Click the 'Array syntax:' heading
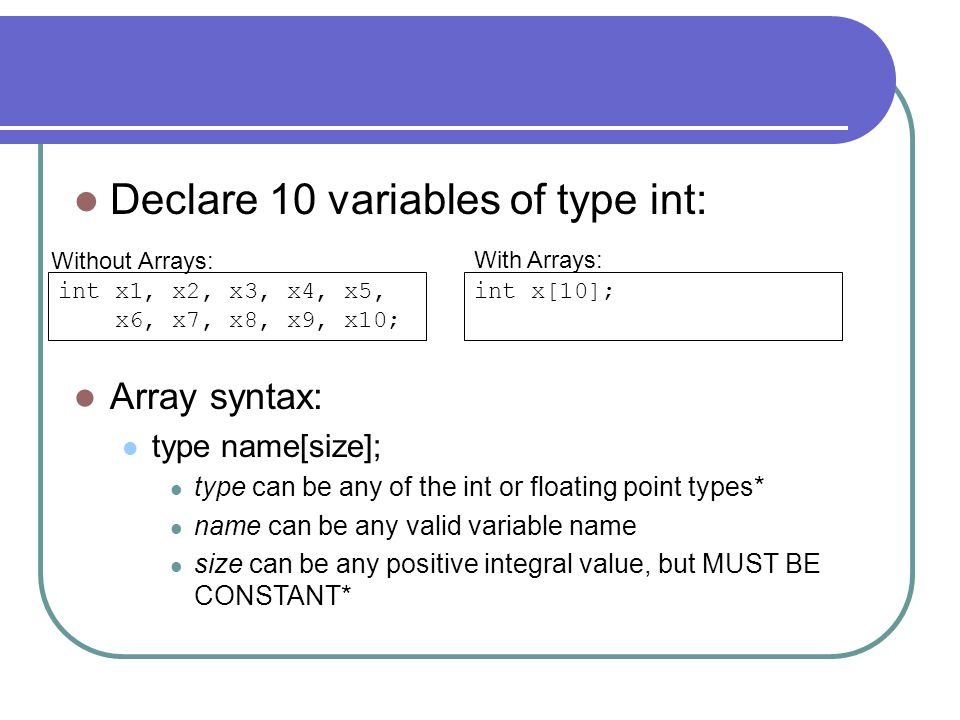Screen dimensions: 960x720 click(x=216, y=397)
